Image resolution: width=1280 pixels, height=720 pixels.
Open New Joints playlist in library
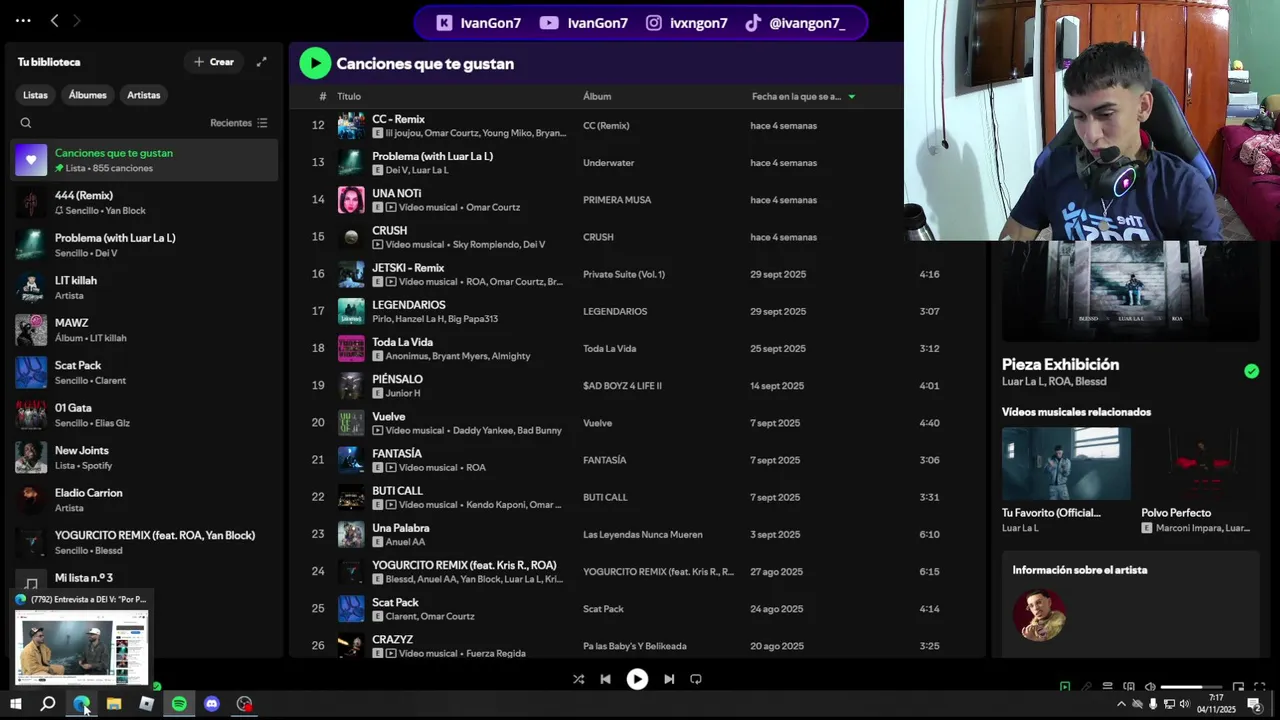[x=144, y=457]
